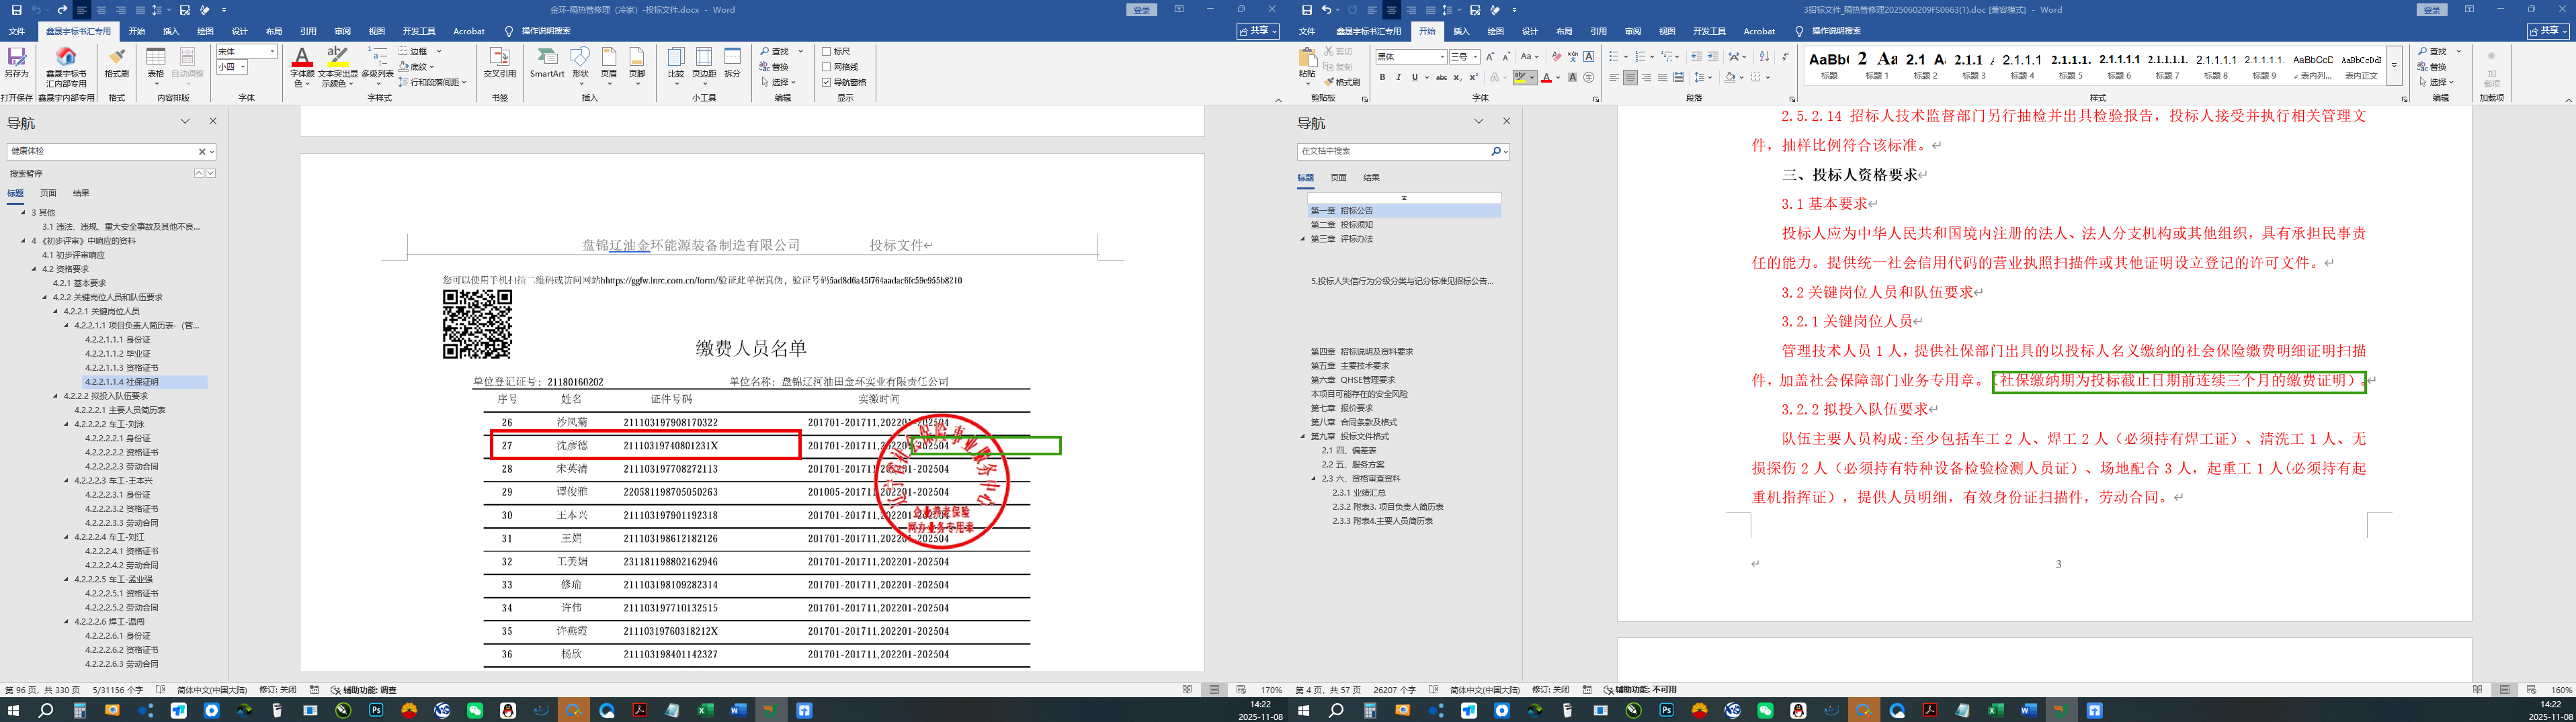2576x722 pixels.
Task: Enable 标尺 checkbox in left Word ribbon
Action: click(826, 51)
